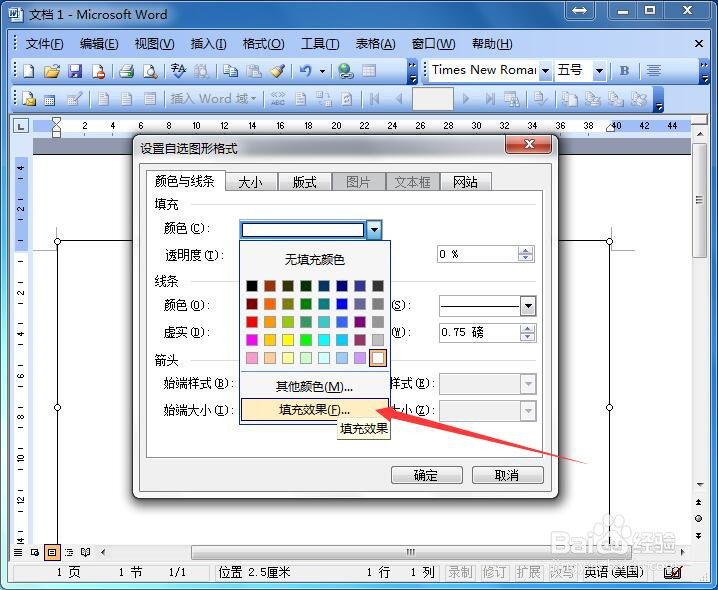Click the Previous Page double-arrow icon
The height and width of the screenshot is (590, 718).
coord(699,502)
